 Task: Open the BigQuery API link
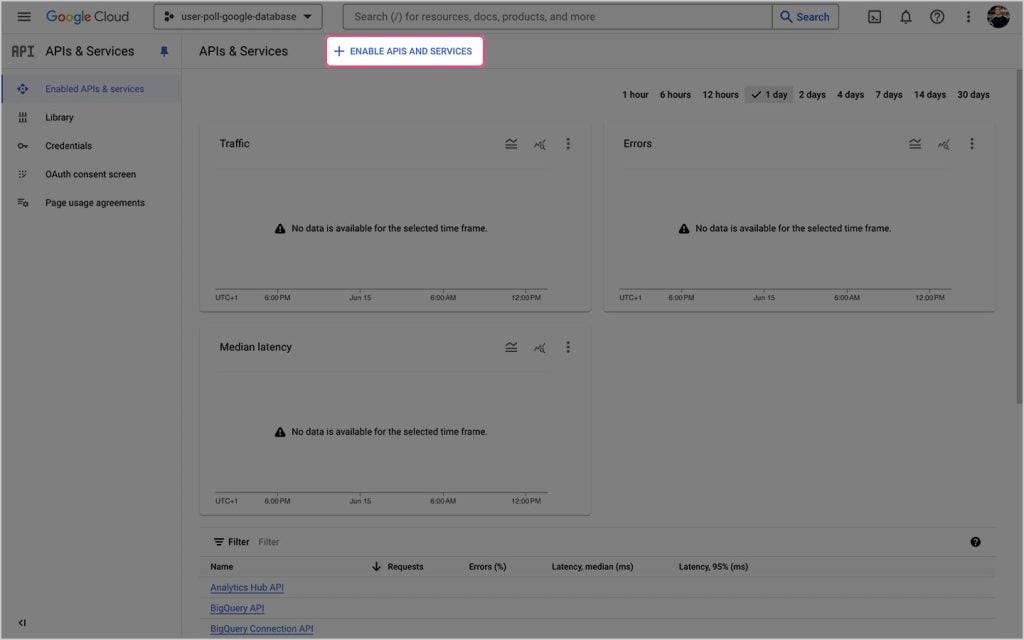(x=237, y=608)
